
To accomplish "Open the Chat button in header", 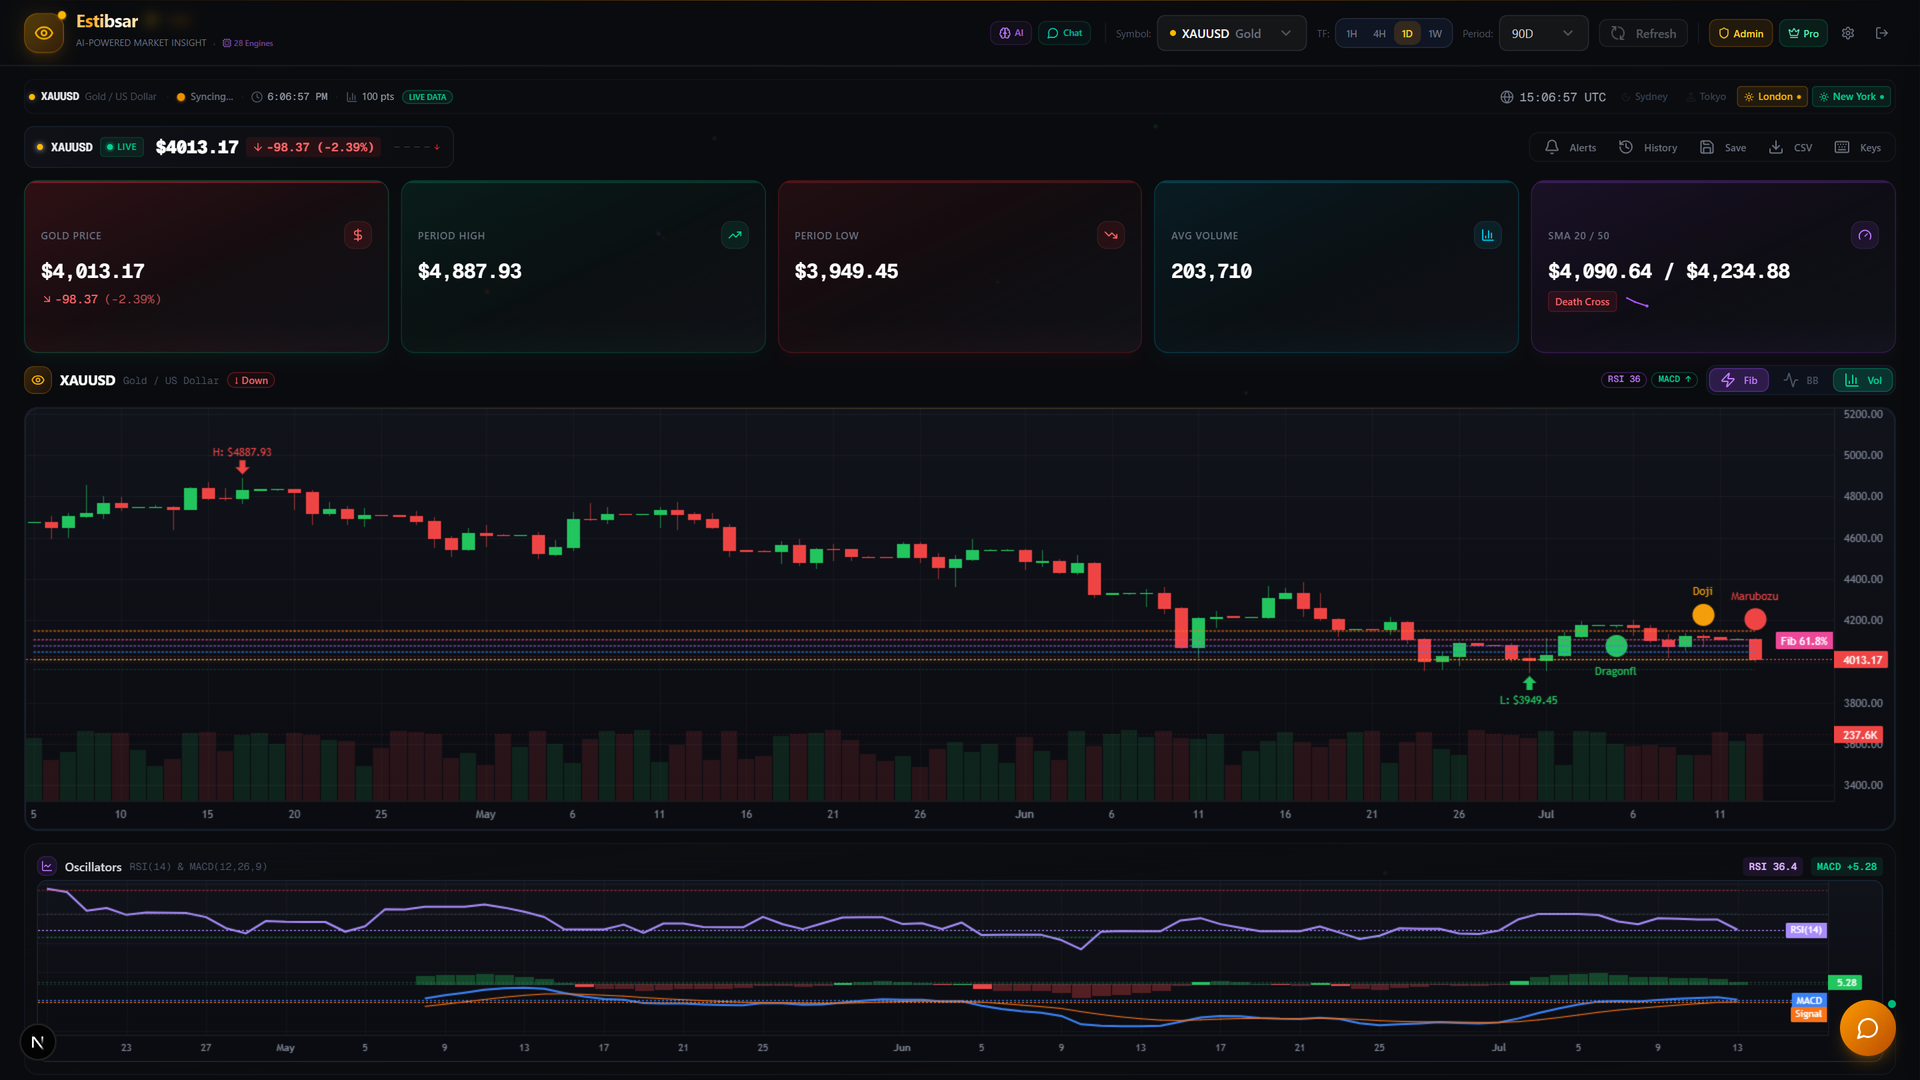I will (x=1064, y=33).
